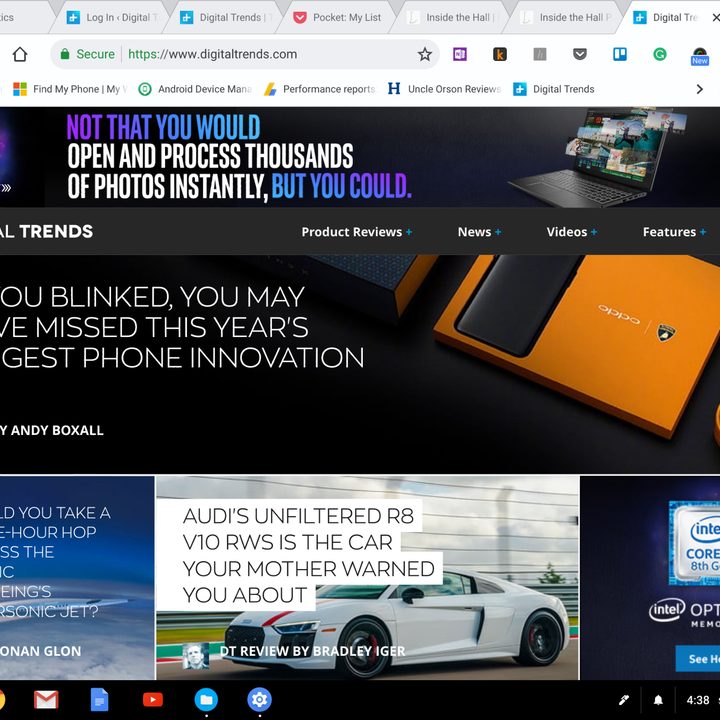
Task: Close the active Digital Trends tab
Action: point(715,17)
